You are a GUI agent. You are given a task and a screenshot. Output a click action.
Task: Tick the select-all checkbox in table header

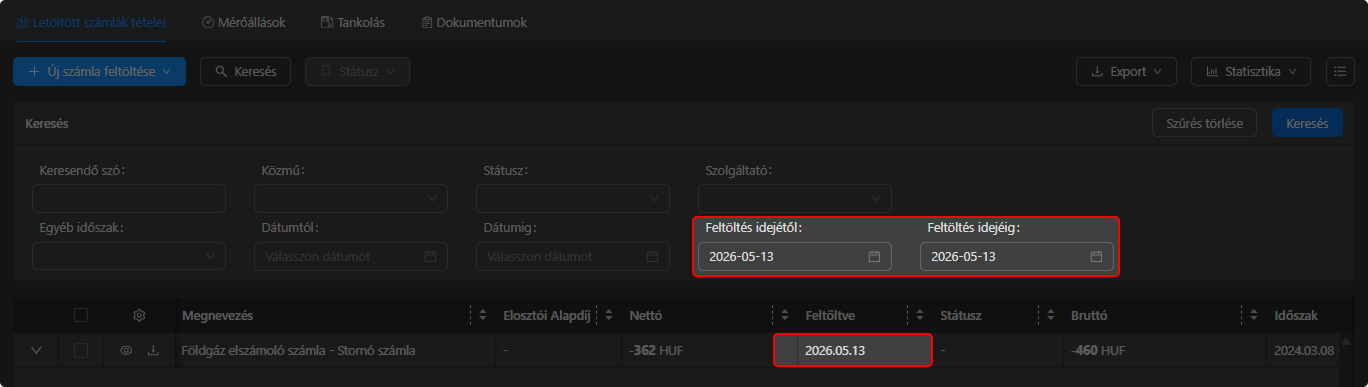pos(81,315)
